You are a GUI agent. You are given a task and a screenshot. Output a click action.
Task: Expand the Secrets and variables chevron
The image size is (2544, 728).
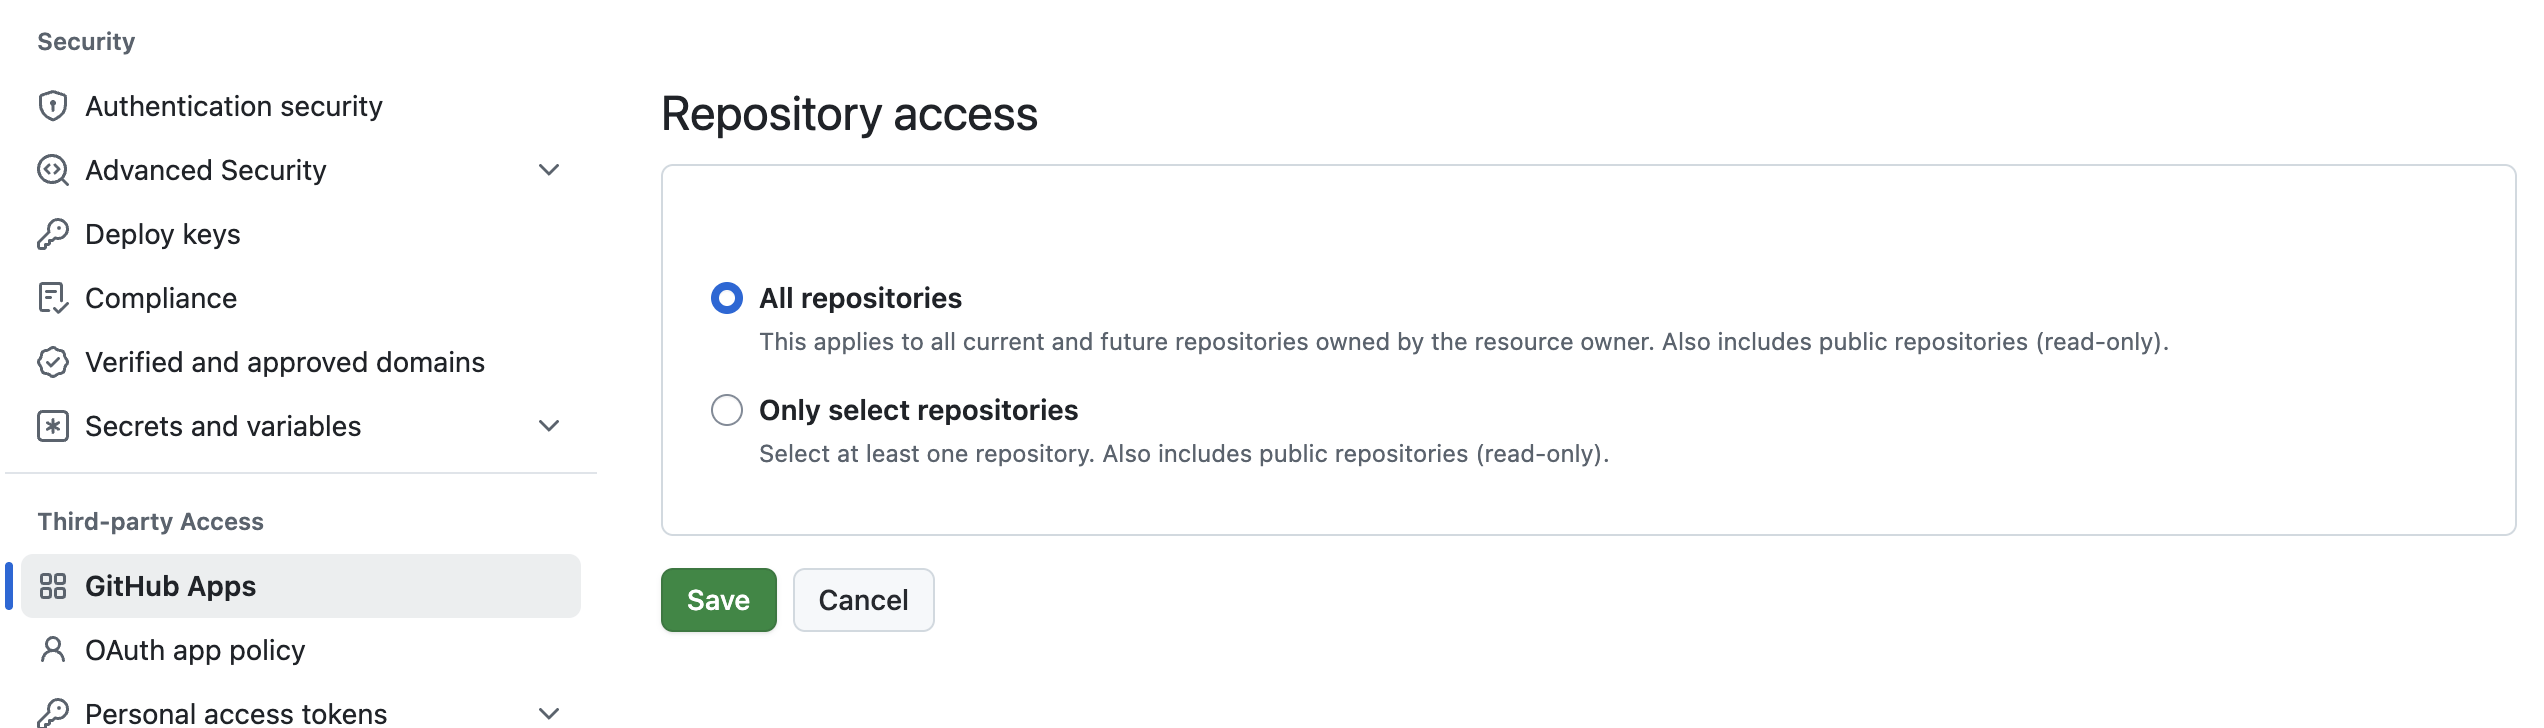pos(549,426)
